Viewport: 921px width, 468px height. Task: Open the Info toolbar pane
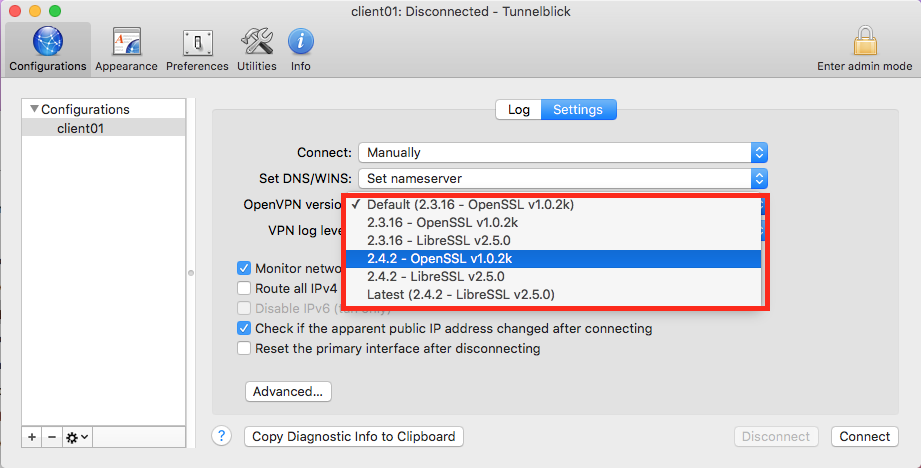click(301, 49)
